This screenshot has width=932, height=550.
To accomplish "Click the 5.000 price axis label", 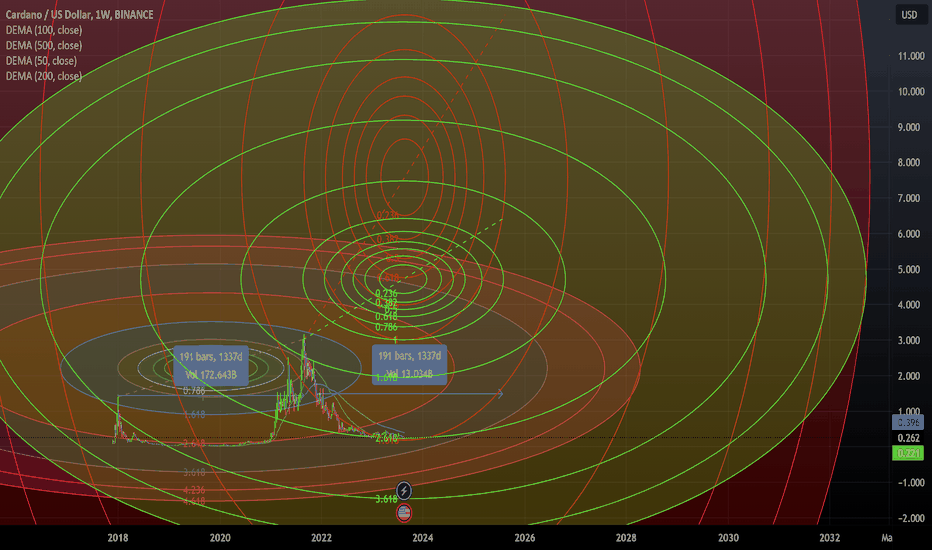I will tap(911, 269).
